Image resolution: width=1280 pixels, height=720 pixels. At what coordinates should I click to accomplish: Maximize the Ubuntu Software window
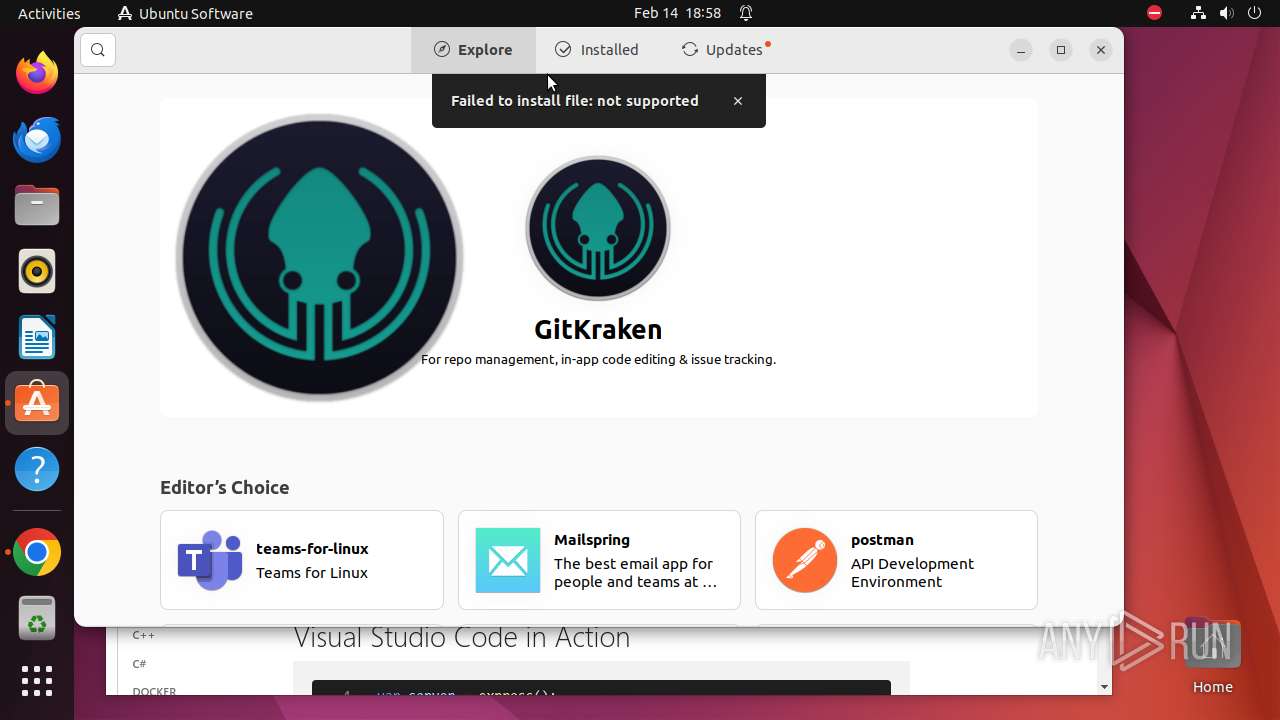click(x=1061, y=50)
